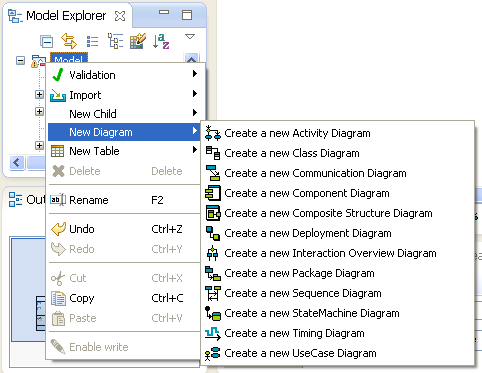Image resolution: width=482 pixels, height=373 pixels.
Task: Click the Rename text-field icon
Action: (58, 200)
